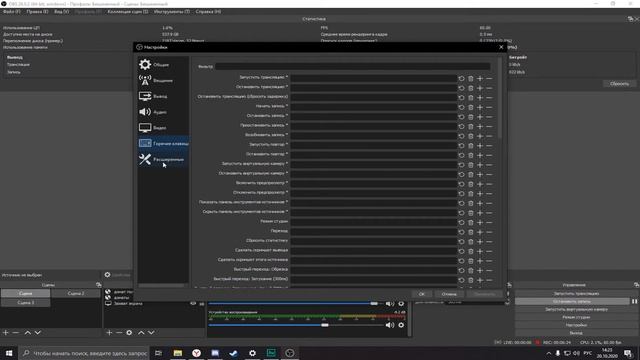
Task: Close the Настройки dialog with X
Action: coord(501,47)
